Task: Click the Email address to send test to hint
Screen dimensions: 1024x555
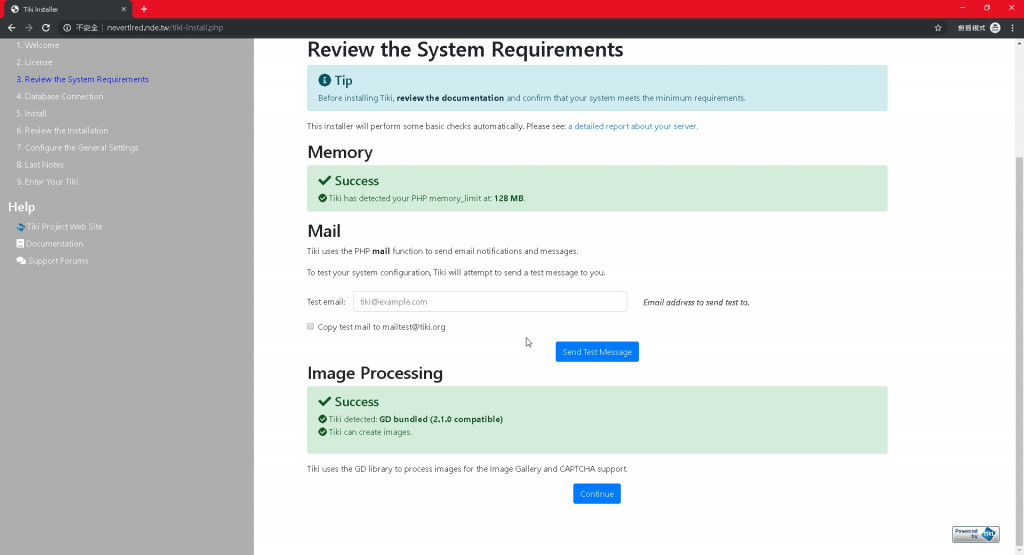Action: tap(696, 302)
